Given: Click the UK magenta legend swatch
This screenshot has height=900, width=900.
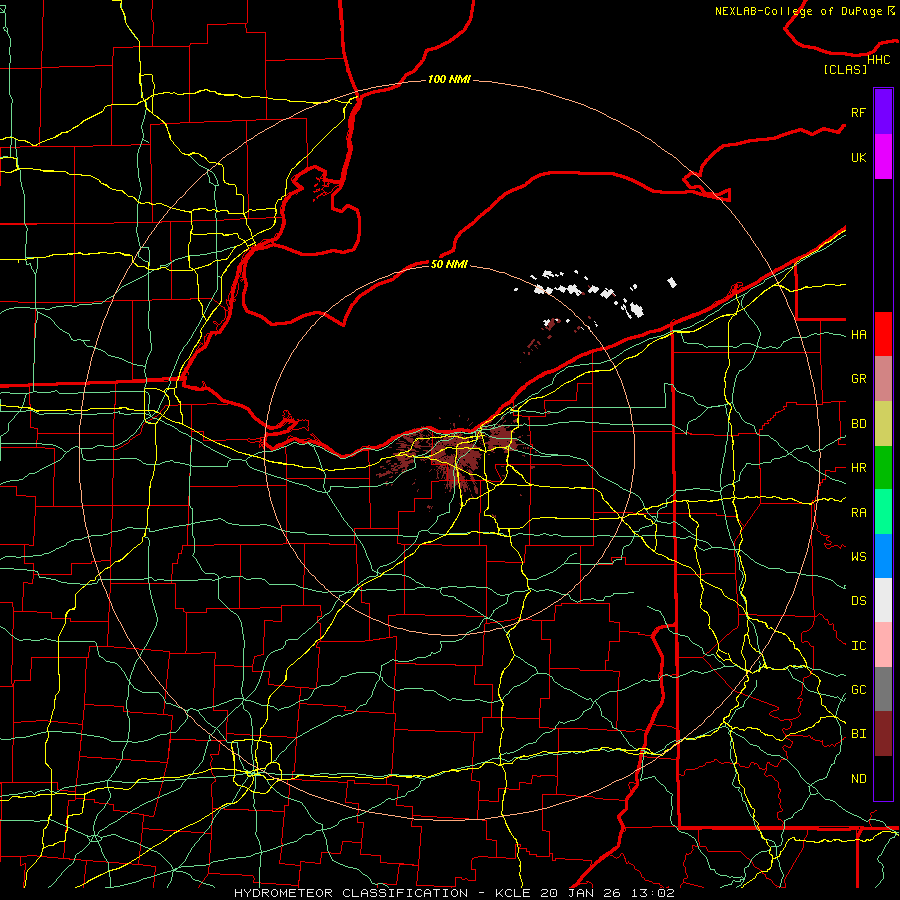Looking at the screenshot, I should tap(883, 157).
